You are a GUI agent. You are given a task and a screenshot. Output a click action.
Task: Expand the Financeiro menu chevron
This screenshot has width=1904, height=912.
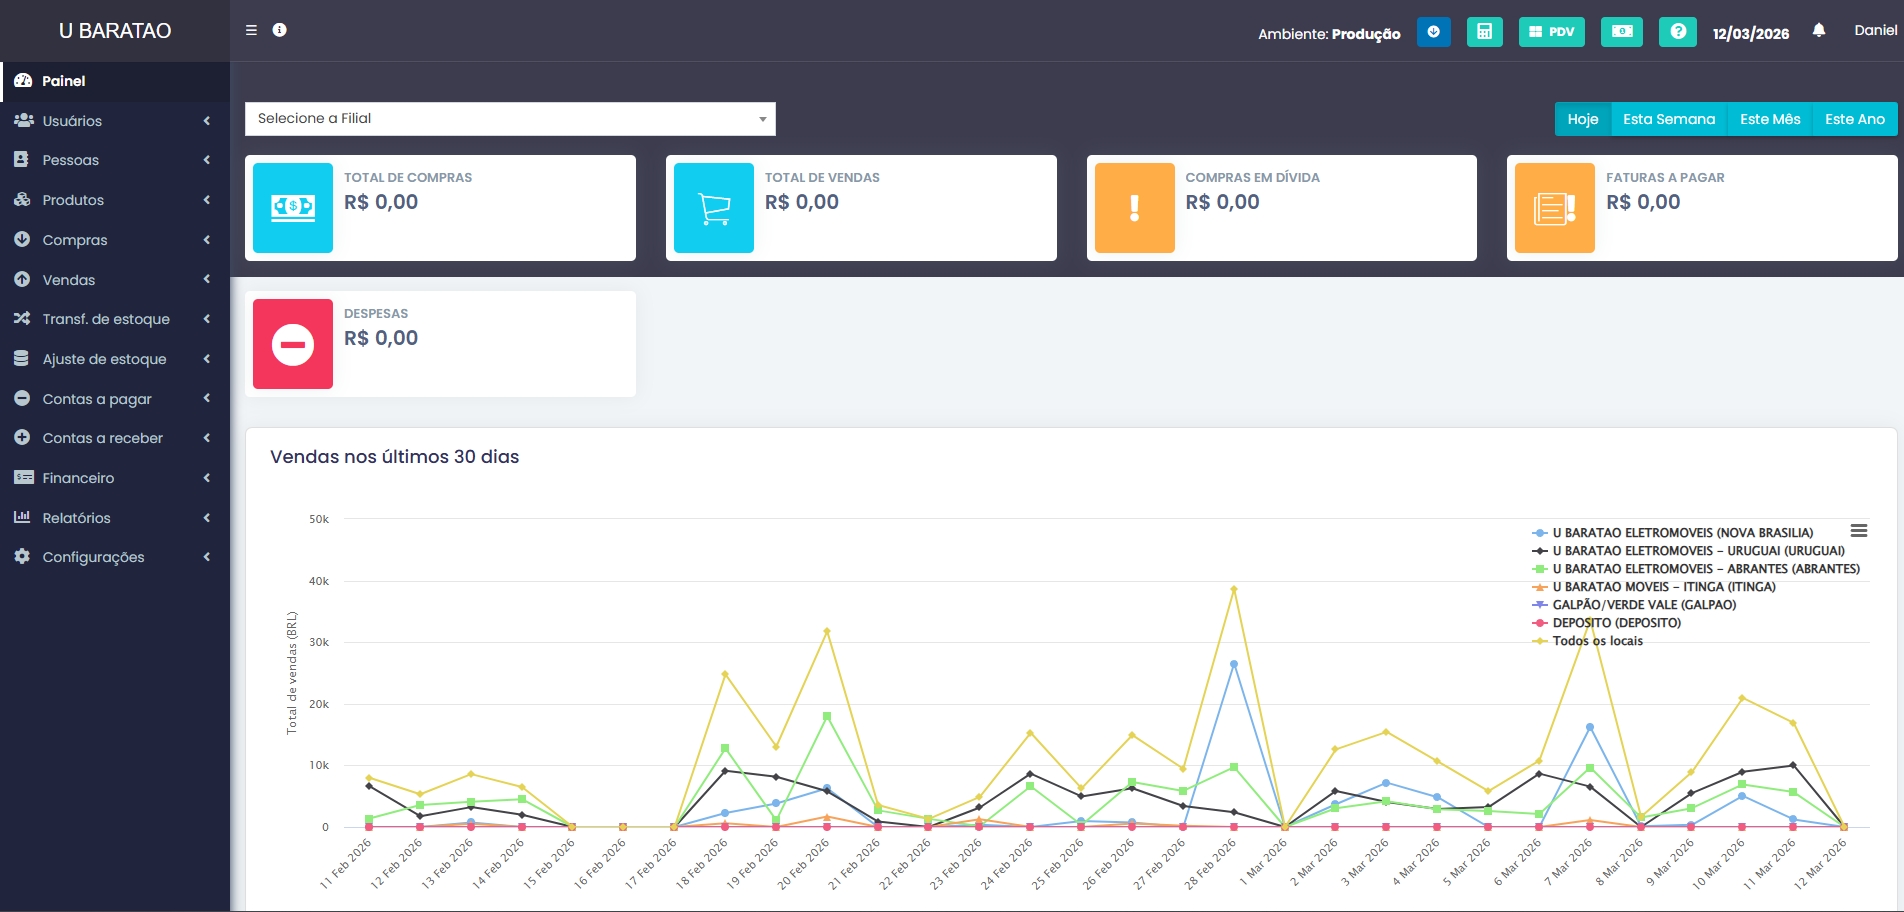coord(207,478)
